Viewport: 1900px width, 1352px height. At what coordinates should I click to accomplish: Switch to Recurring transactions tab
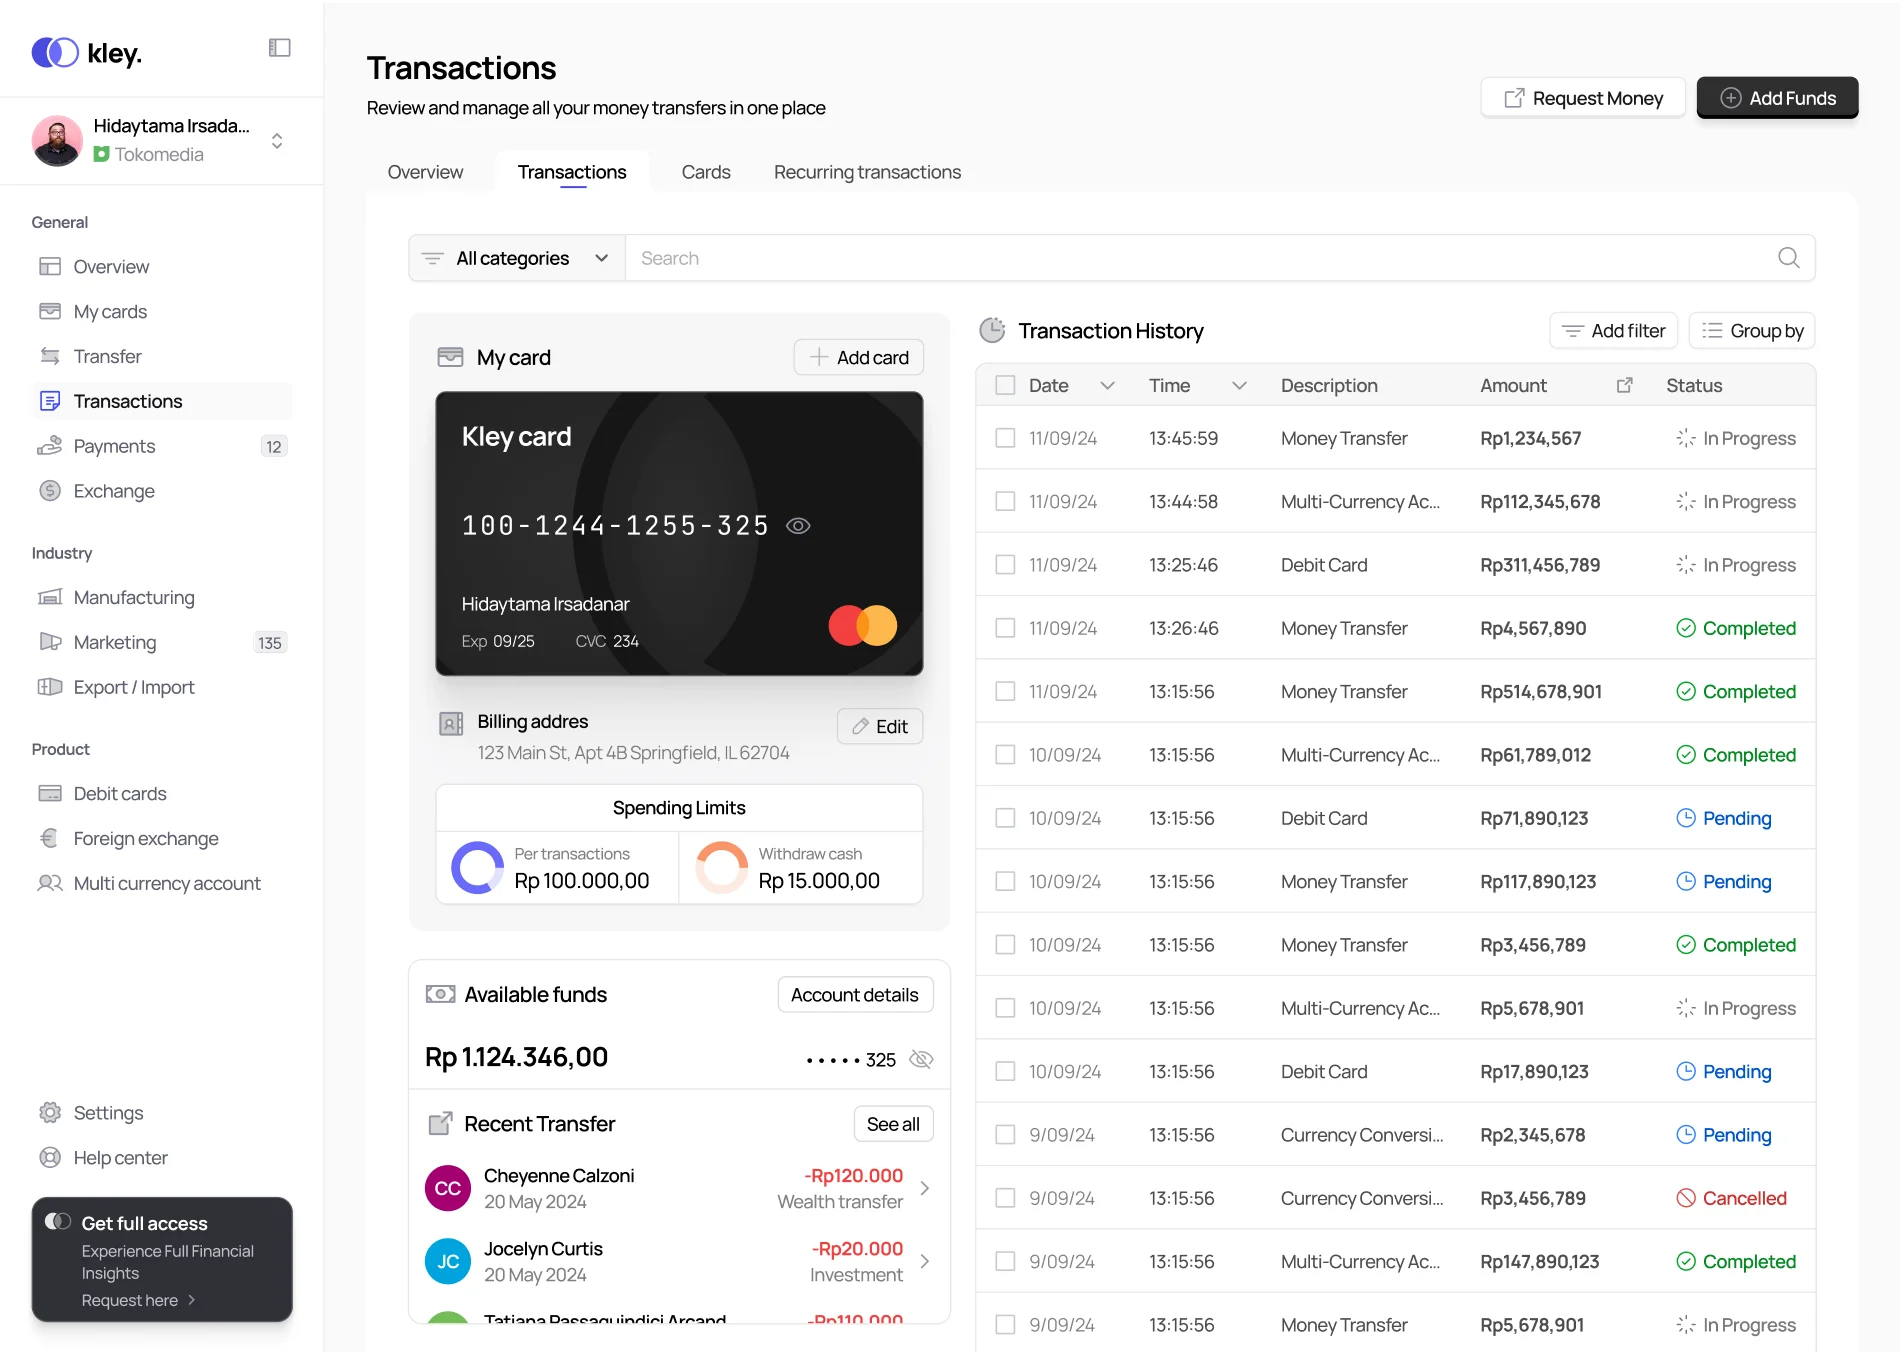pos(867,172)
